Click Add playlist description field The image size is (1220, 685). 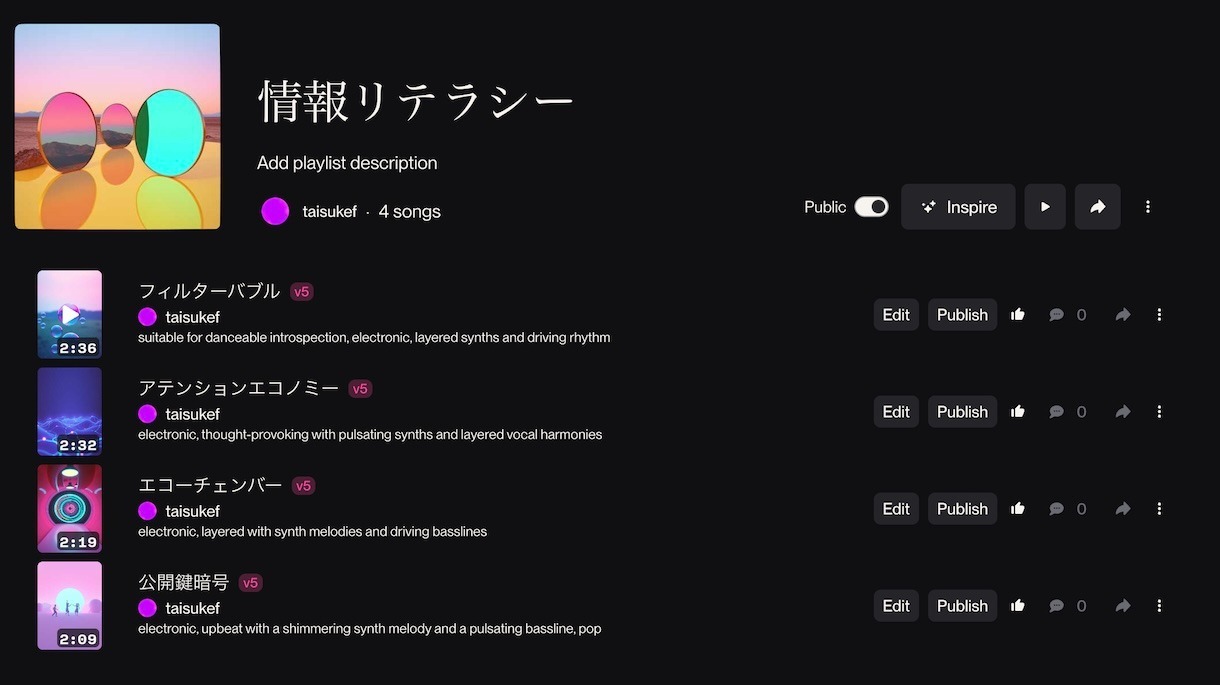(x=347, y=163)
